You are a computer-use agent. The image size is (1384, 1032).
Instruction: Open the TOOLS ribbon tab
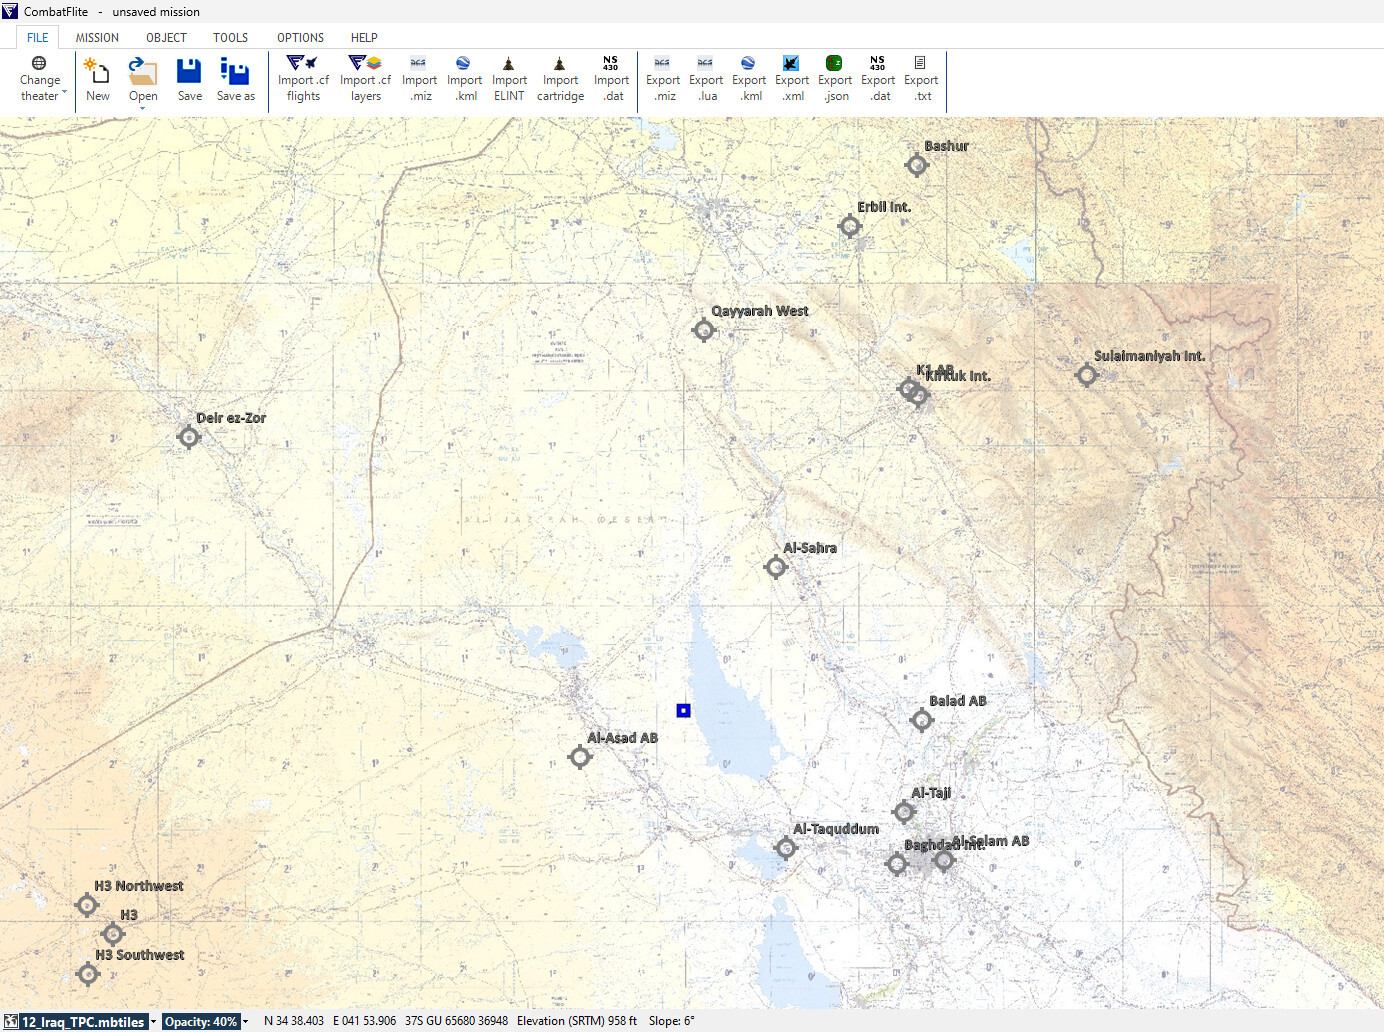230,38
